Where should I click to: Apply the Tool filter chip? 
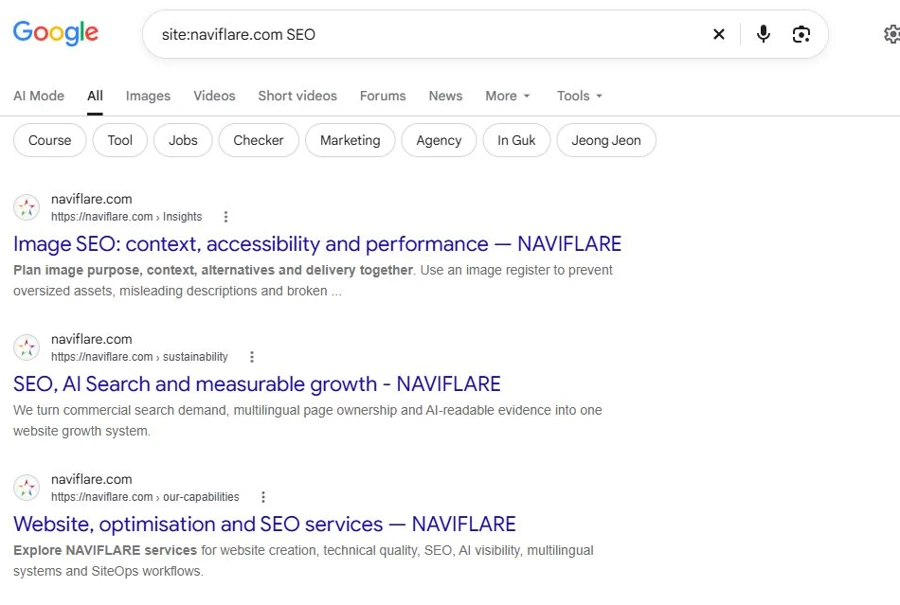120,140
